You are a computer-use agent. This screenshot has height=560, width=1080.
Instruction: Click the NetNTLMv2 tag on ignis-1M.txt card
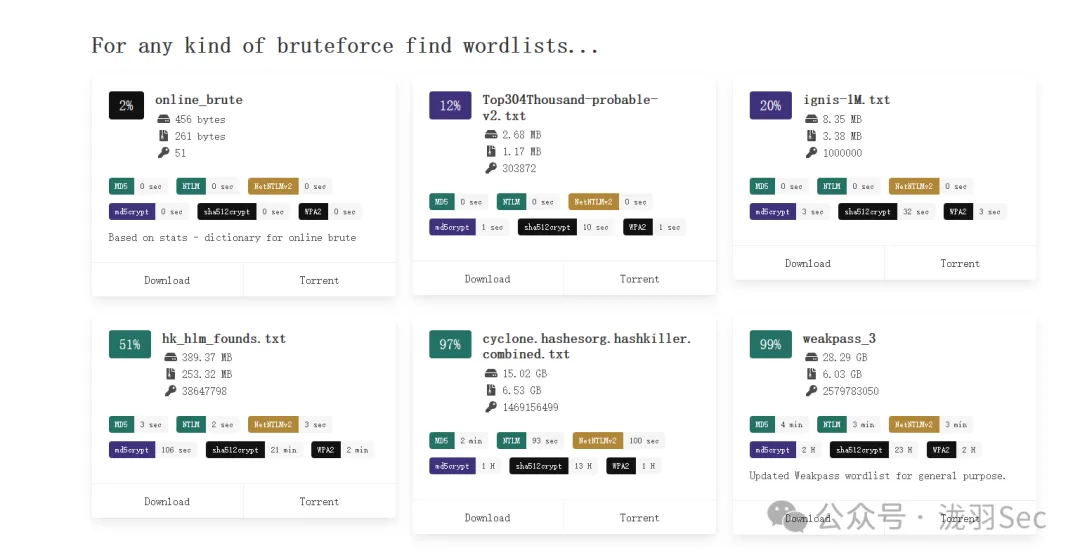913,186
